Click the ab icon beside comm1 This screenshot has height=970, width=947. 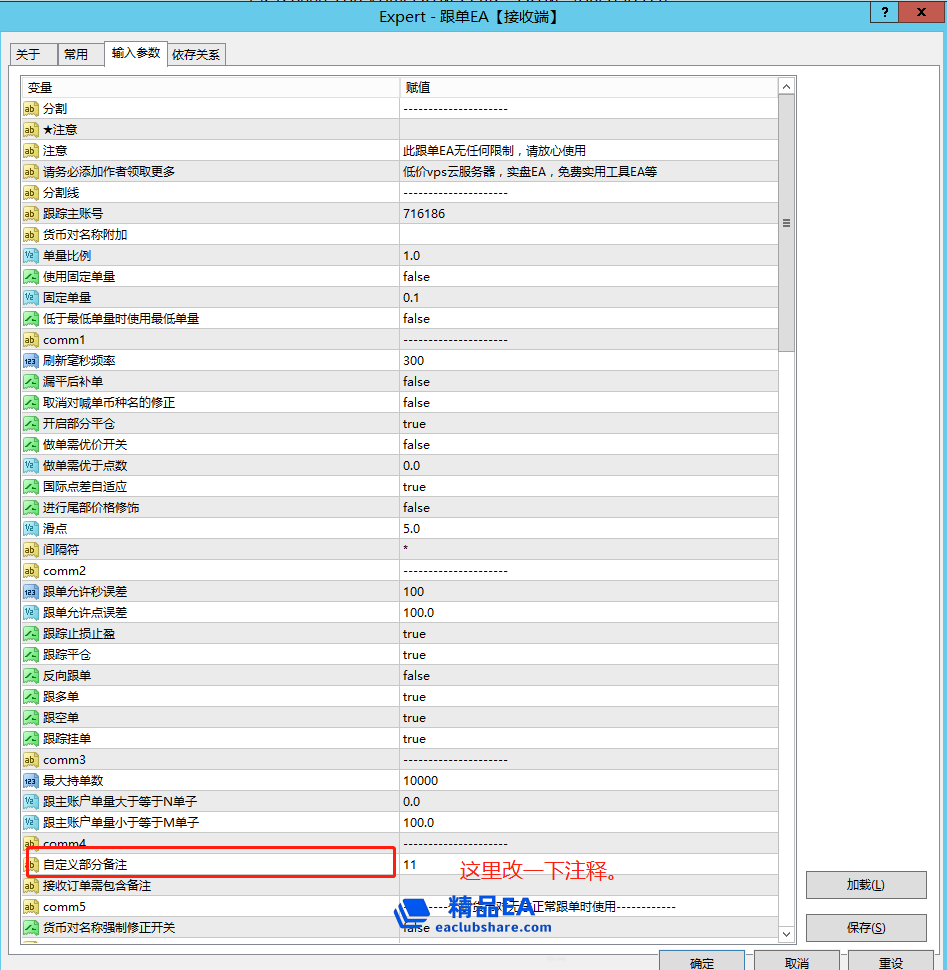tap(30, 339)
